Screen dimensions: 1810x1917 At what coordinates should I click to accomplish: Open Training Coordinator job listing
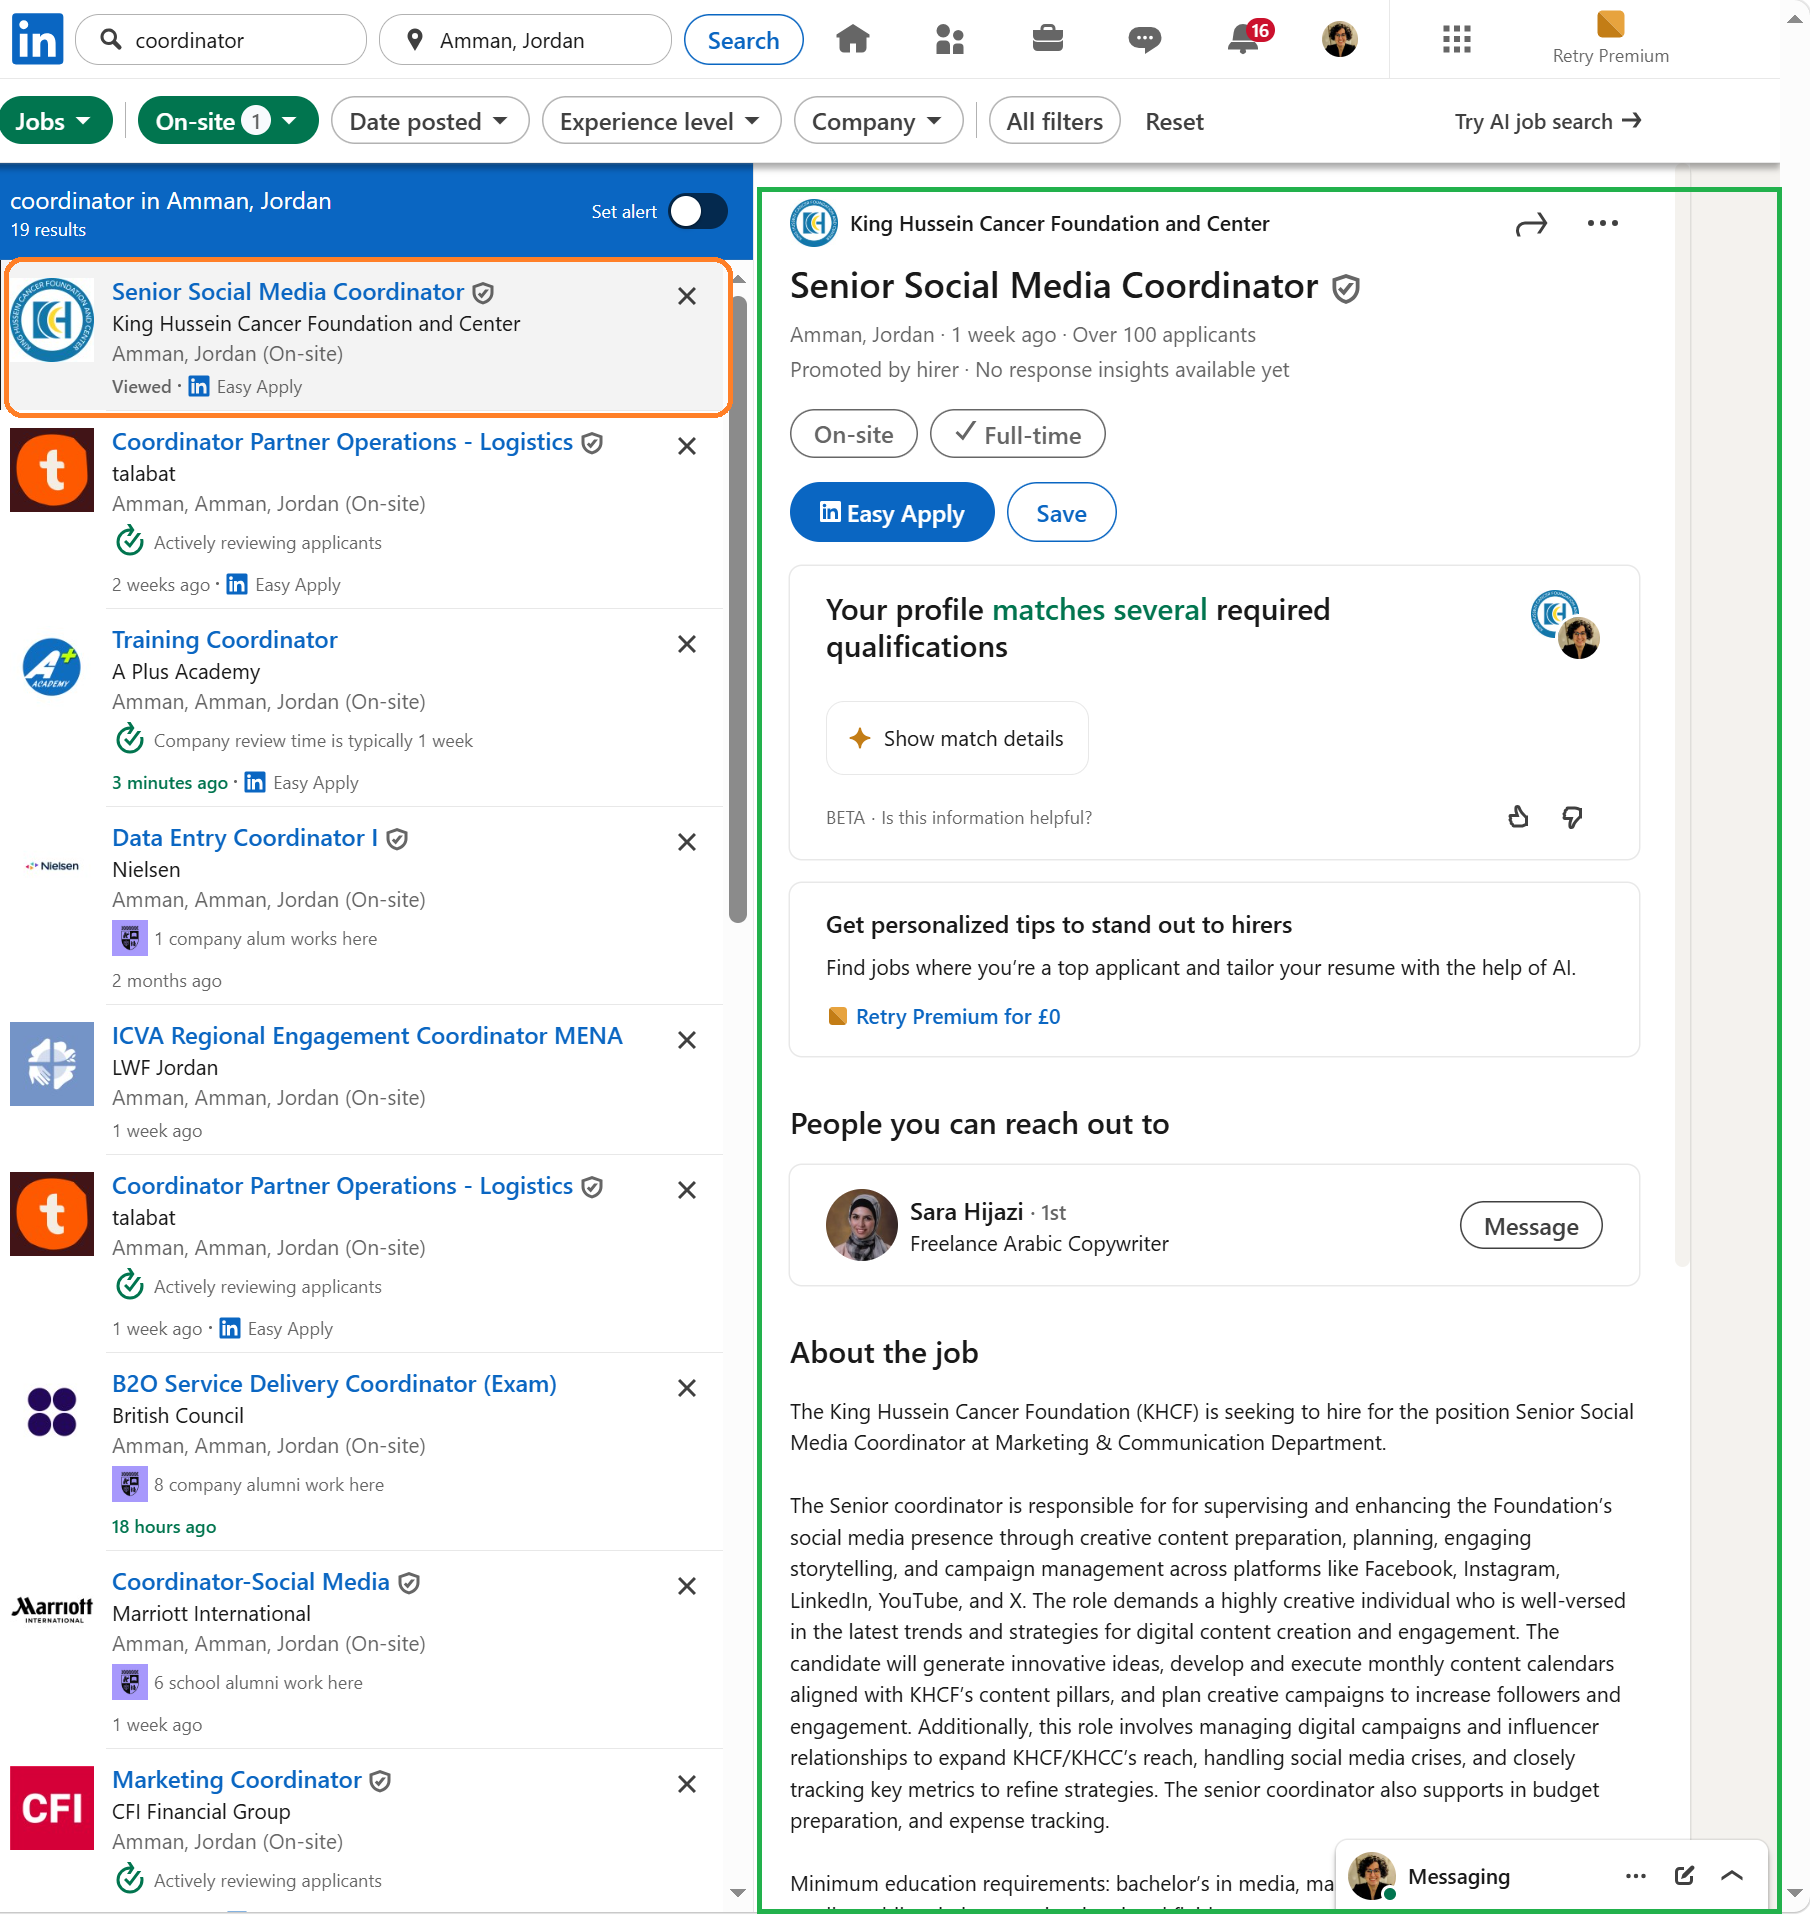pyautogui.click(x=224, y=640)
